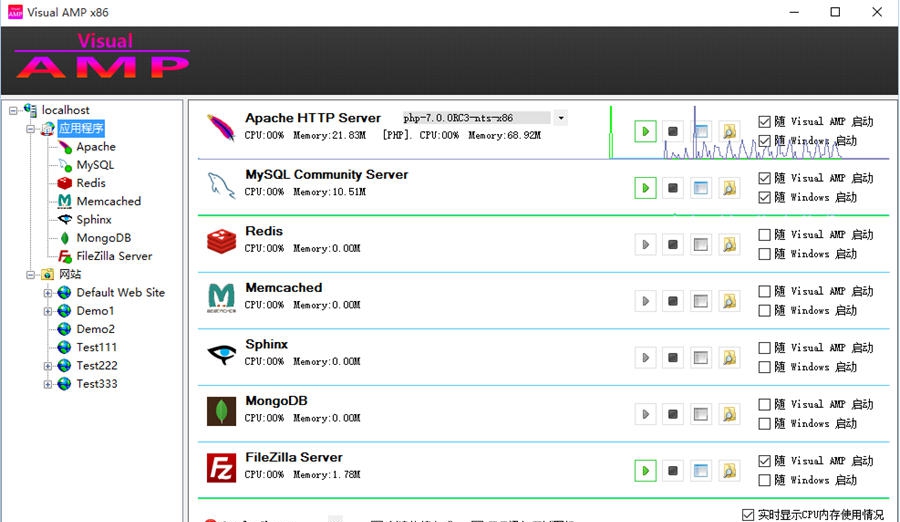
Task: Collapse the localhost tree node
Action: tap(13, 110)
